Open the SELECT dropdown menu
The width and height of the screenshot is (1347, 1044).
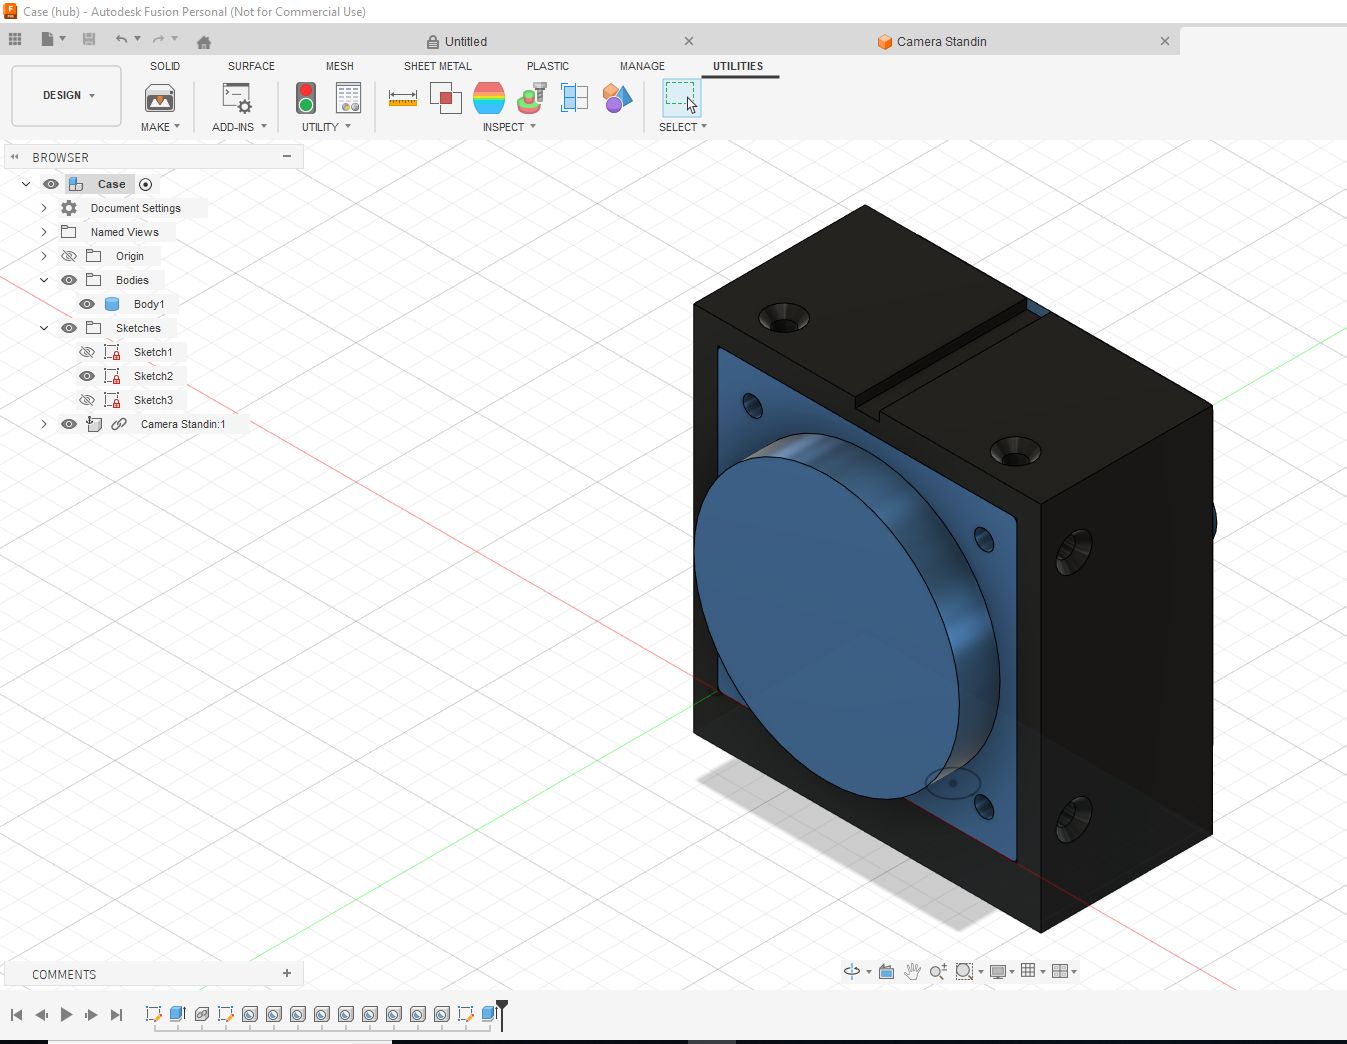pos(683,127)
